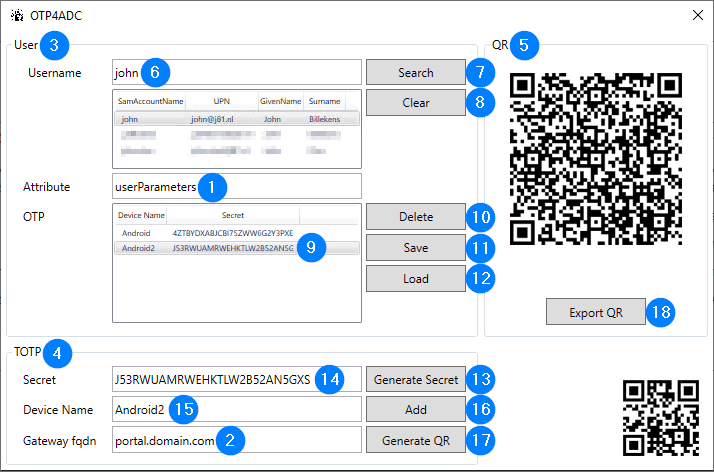
Task: Focus the Username input field
Action: [x=237, y=72]
